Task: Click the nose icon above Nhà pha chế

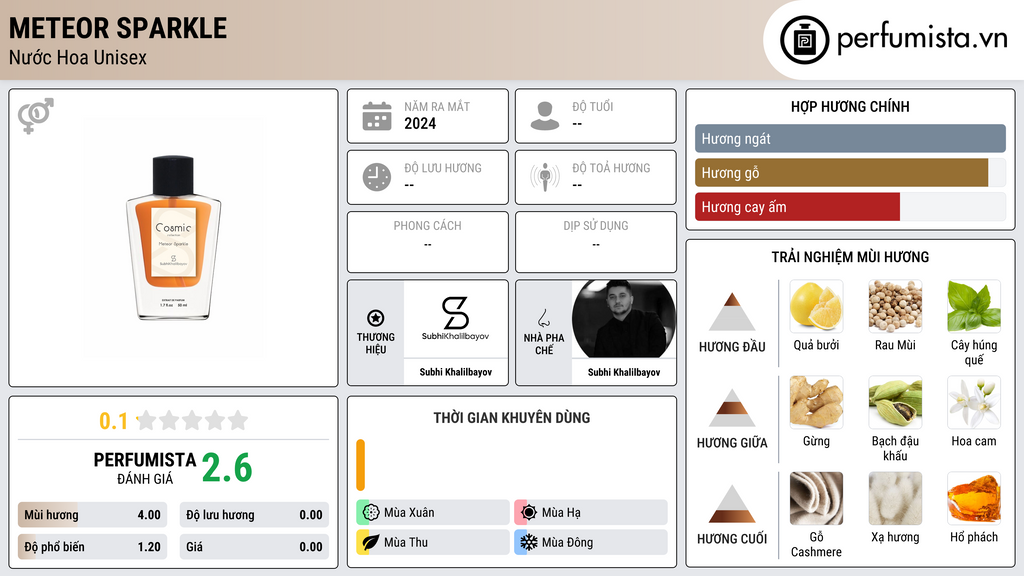Action: [543, 319]
